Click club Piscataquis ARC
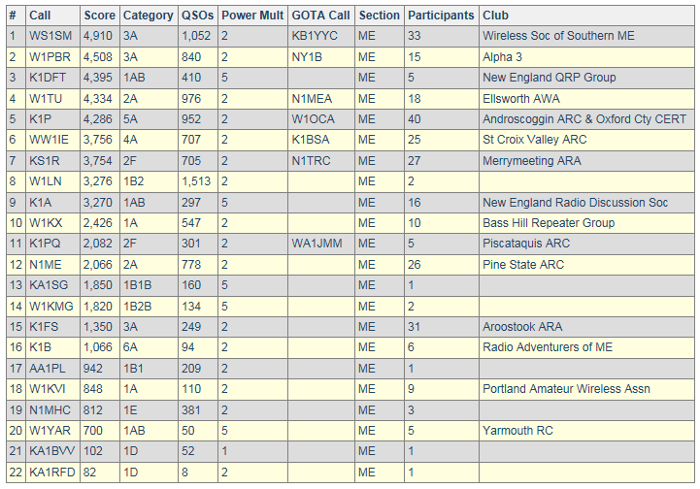The height and width of the screenshot is (489, 700). [x=526, y=243]
